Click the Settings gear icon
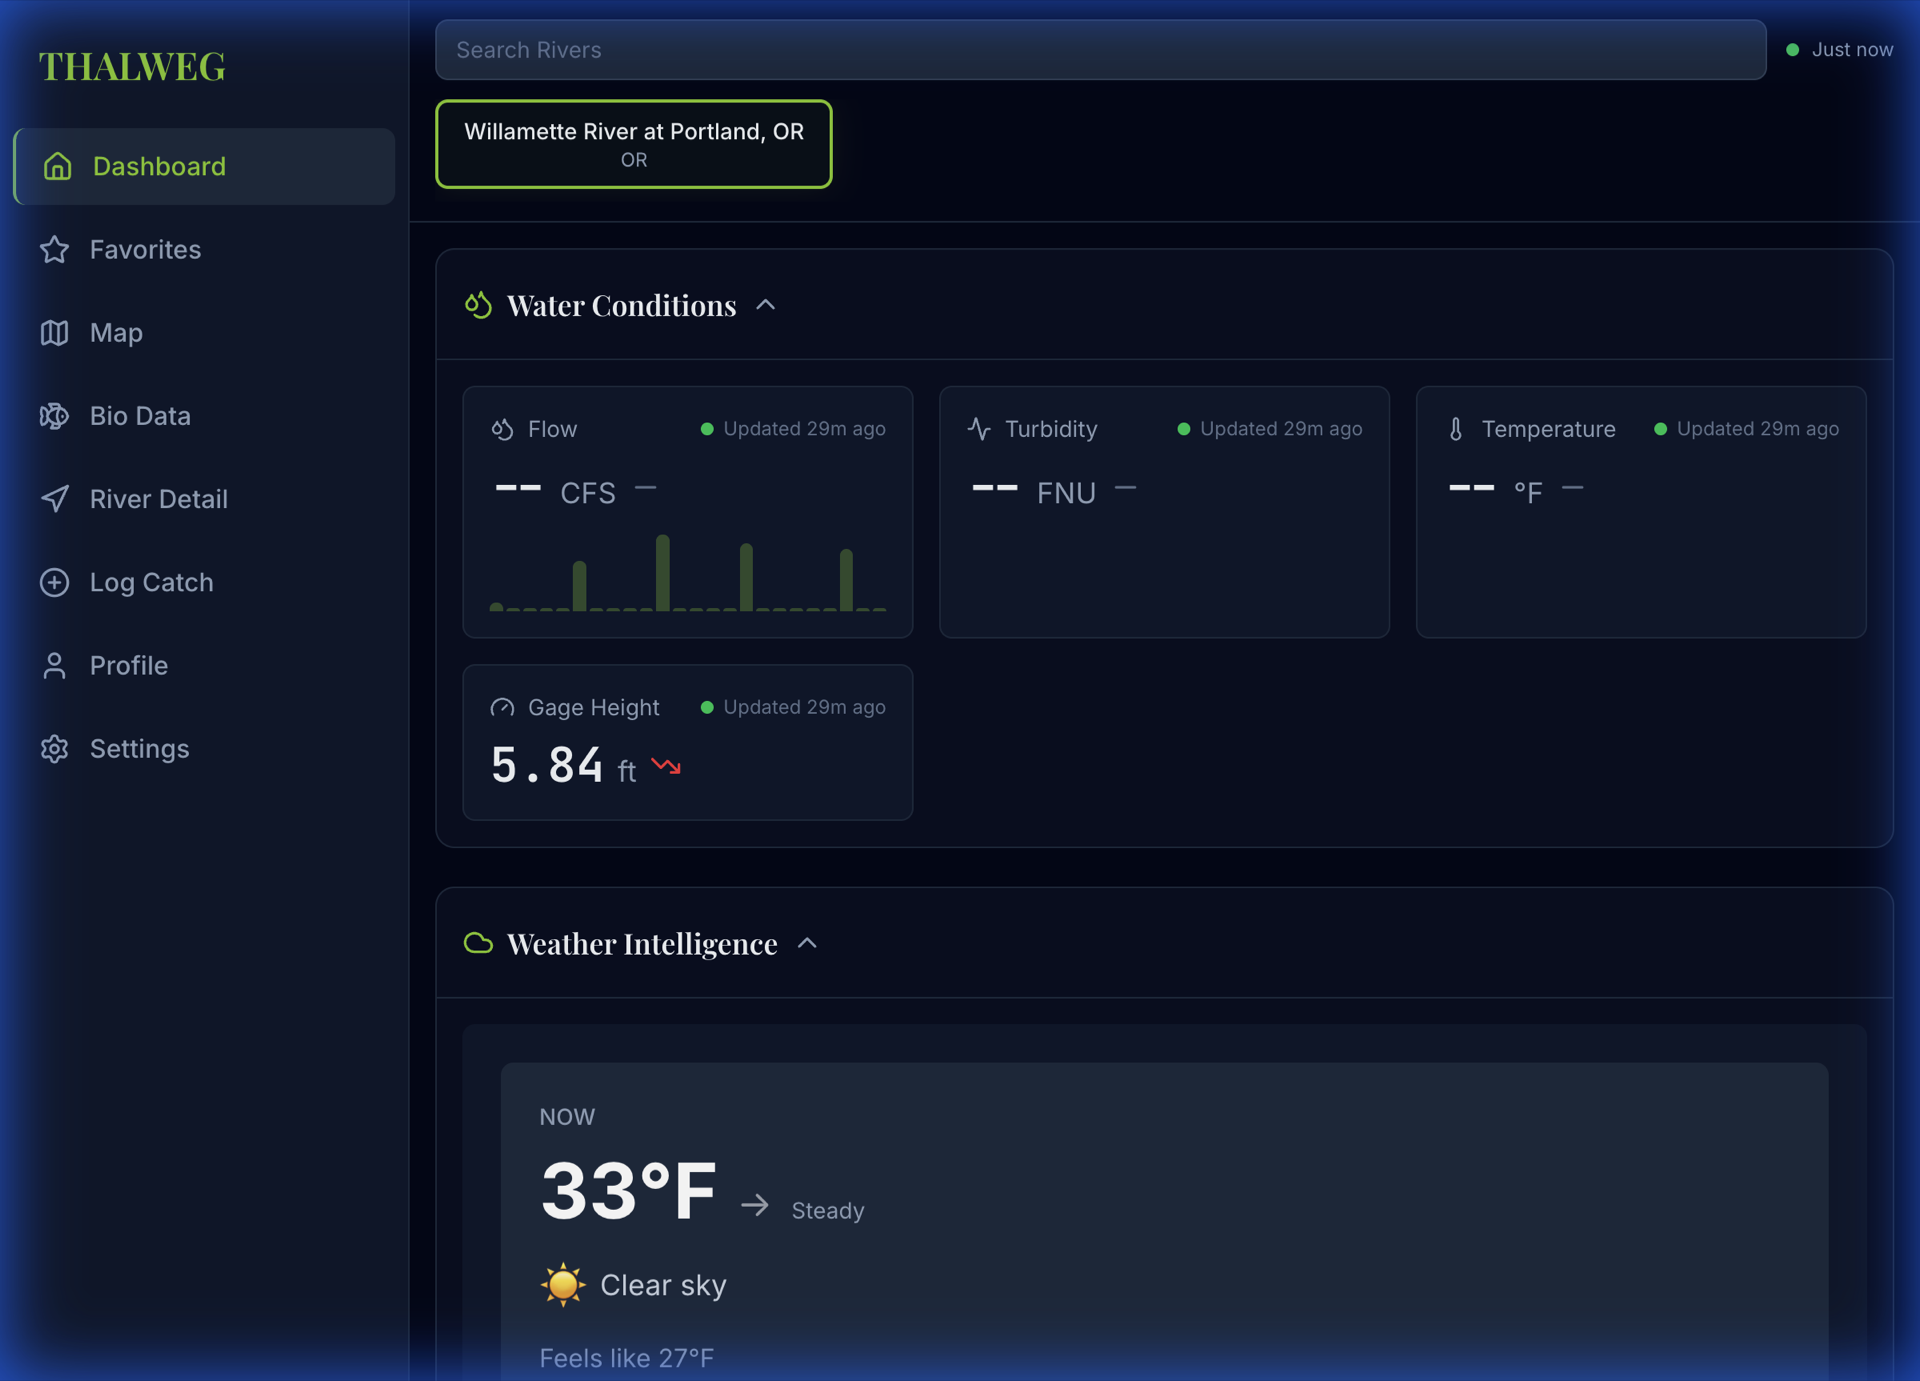The height and width of the screenshot is (1381, 1920). coord(55,748)
